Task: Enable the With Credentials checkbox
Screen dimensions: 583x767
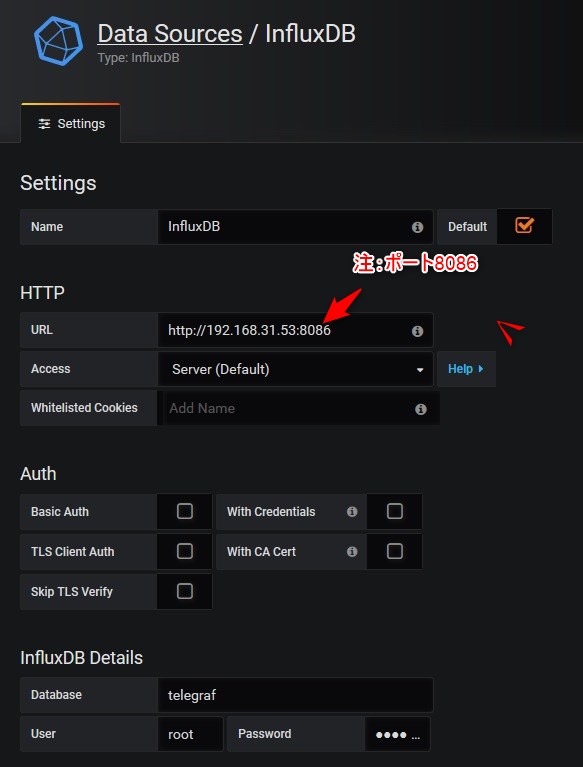Action: [395, 511]
